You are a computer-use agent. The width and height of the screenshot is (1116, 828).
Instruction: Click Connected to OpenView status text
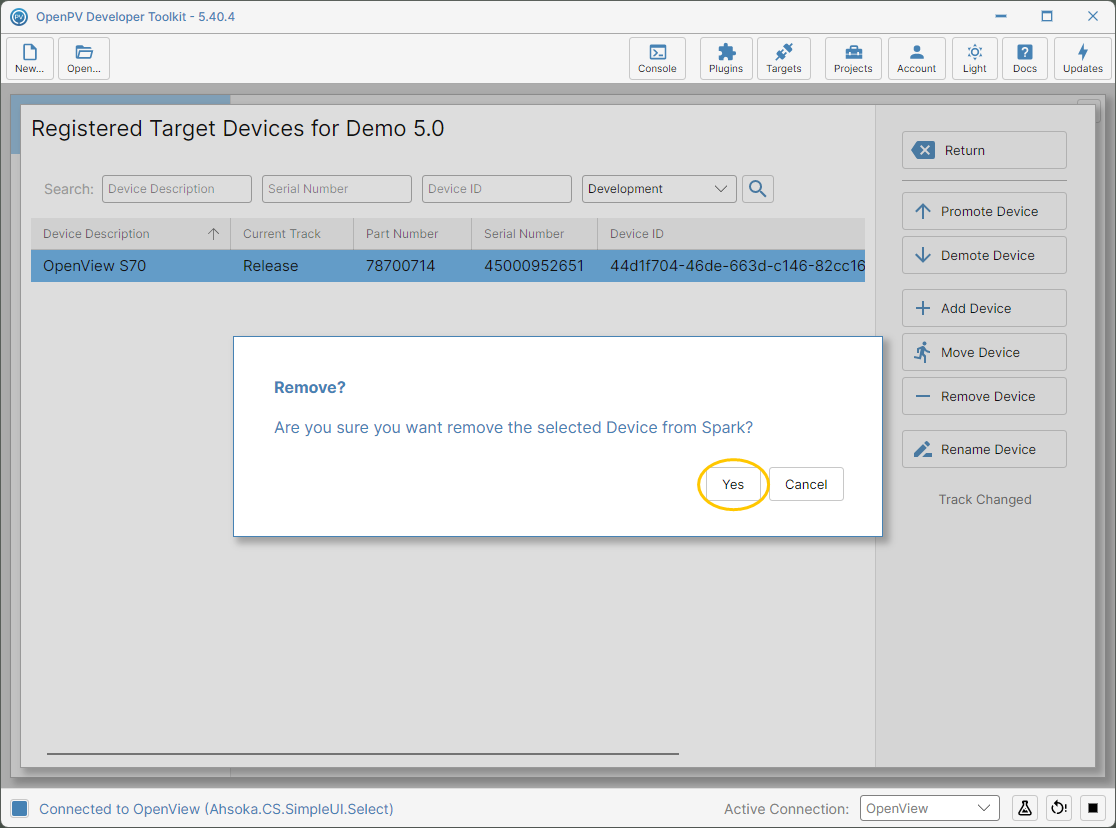pyautogui.click(x=216, y=809)
